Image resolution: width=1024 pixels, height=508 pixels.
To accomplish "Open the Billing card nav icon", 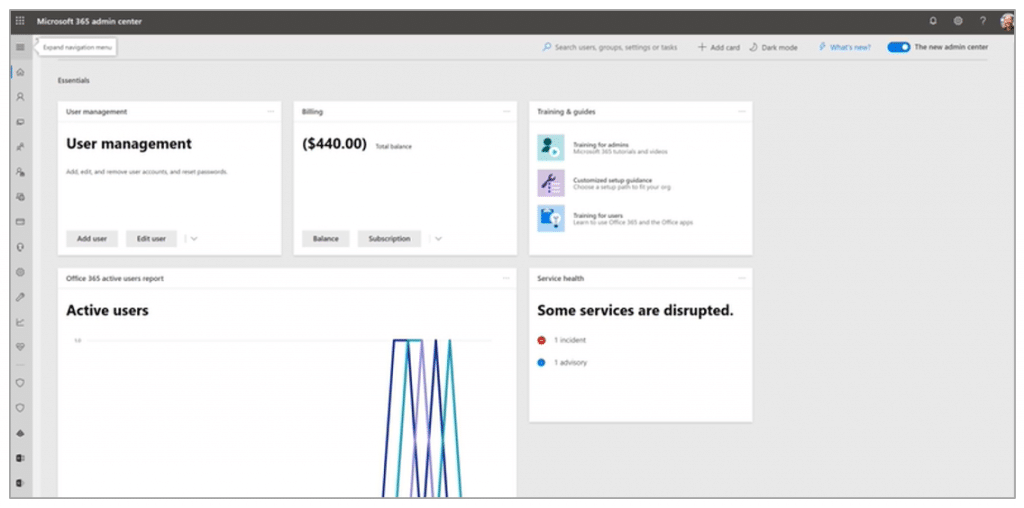I will pyautogui.click(x=20, y=222).
